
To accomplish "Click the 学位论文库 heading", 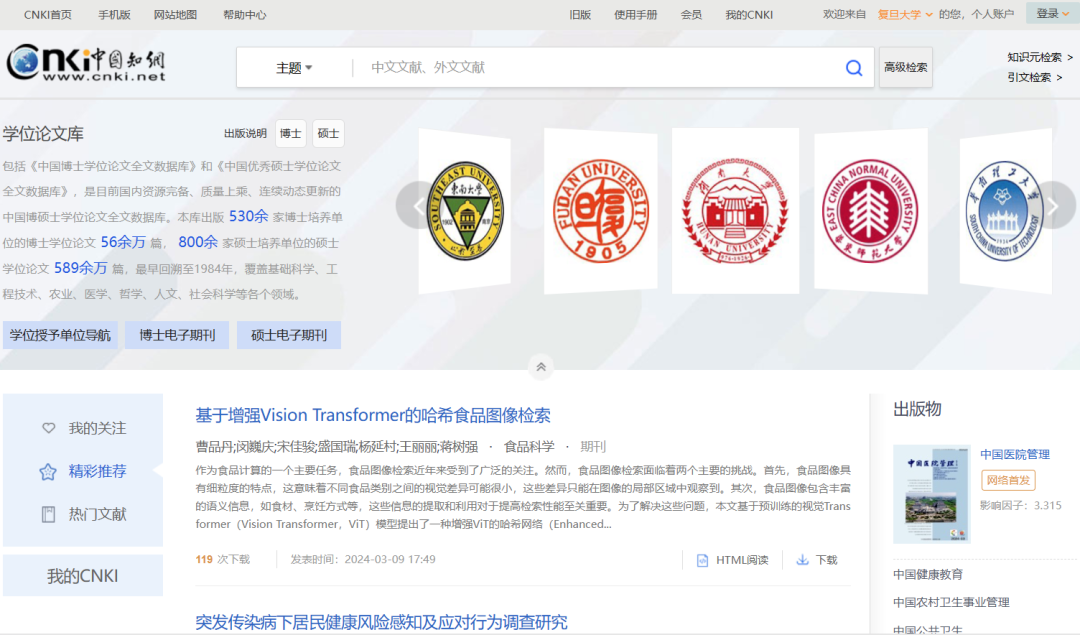I will [x=43, y=134].
